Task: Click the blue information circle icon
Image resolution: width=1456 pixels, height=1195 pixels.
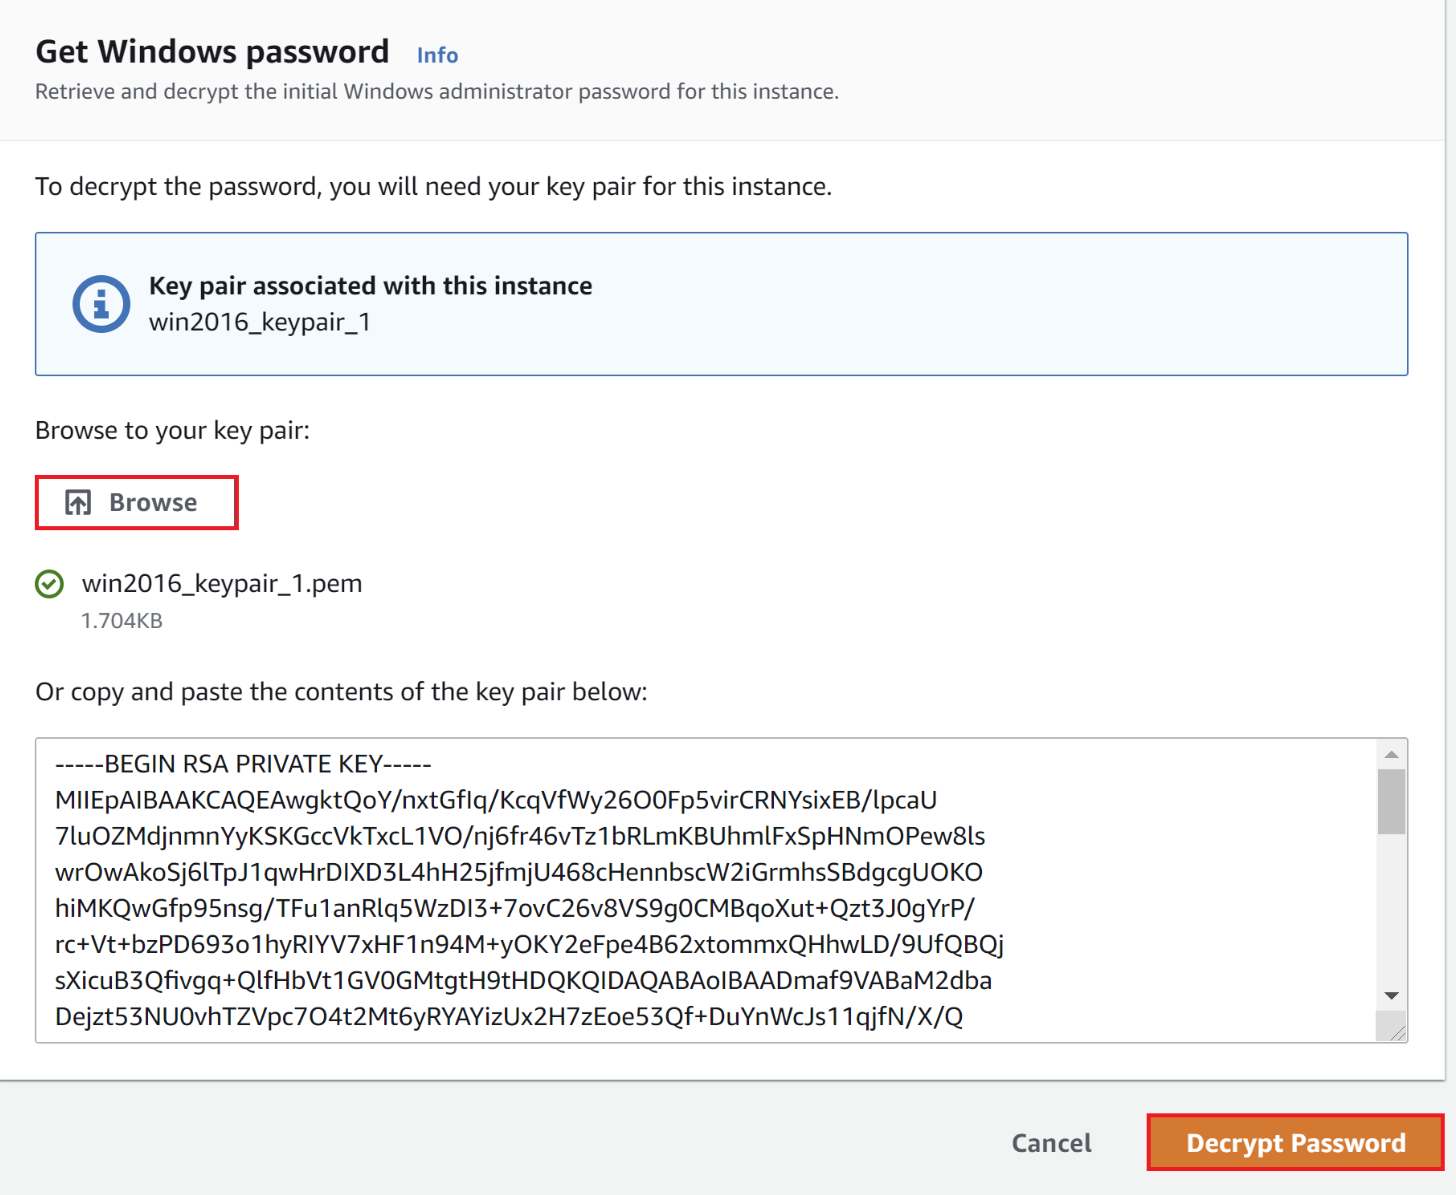Action: pyautogui.click(x=101, y=303)
